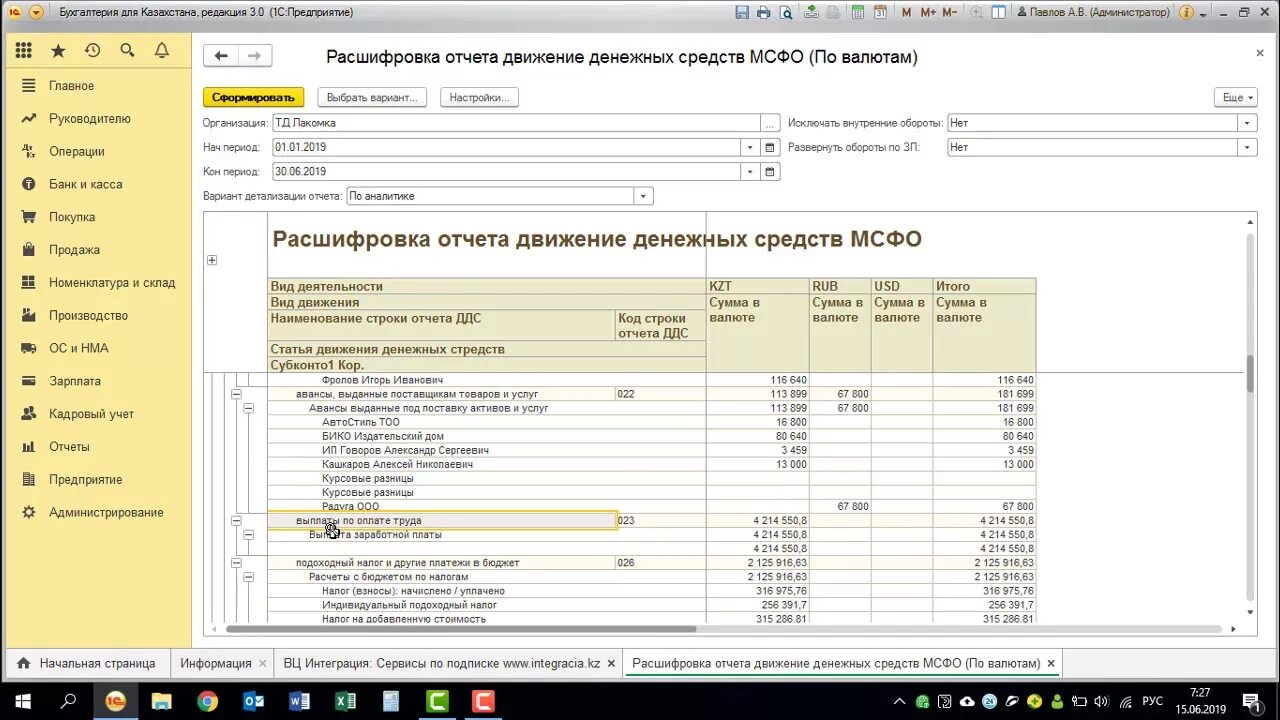Screen dimensions: 1280x720
Task: Open Word from taskbar
Action: pos(299,701)
